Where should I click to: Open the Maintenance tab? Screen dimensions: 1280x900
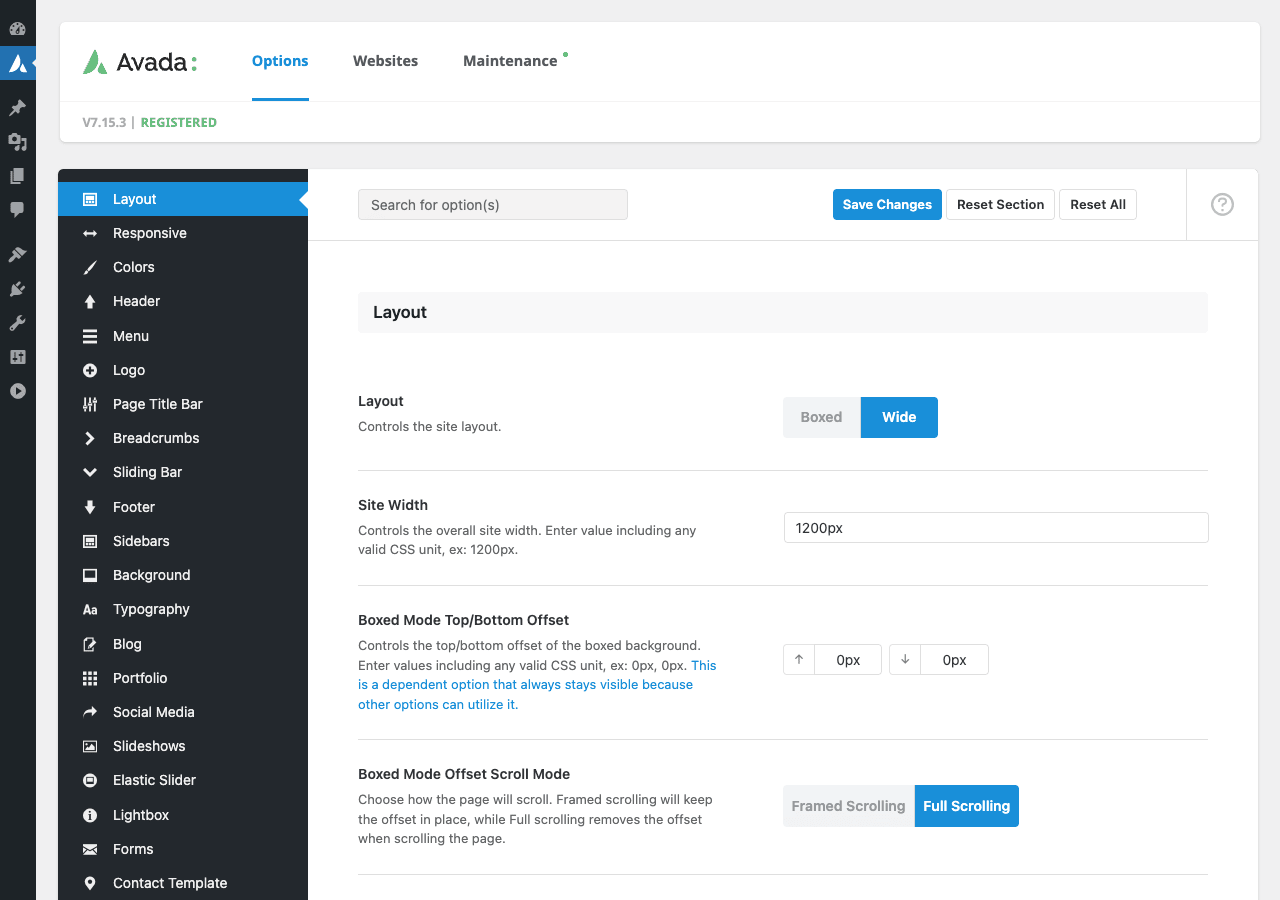510,60
